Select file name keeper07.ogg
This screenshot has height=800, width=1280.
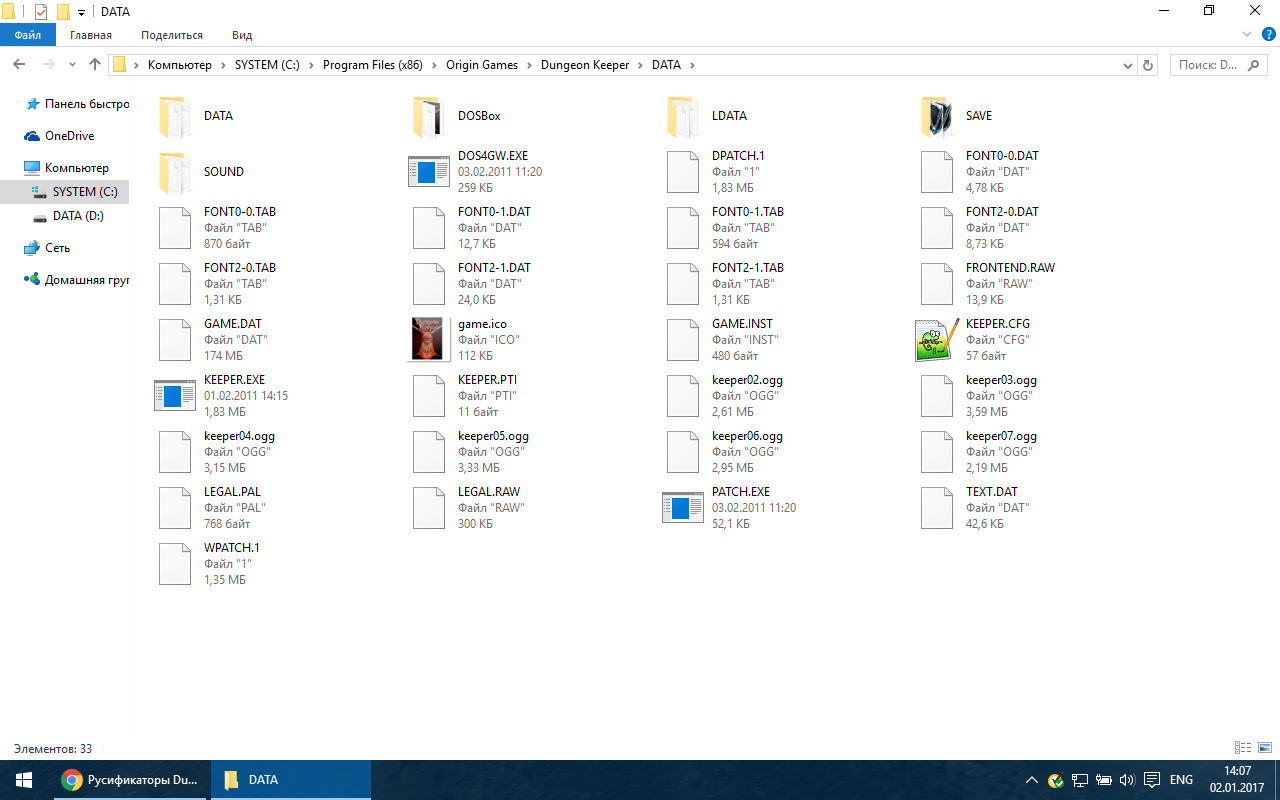coord(1001,436)
